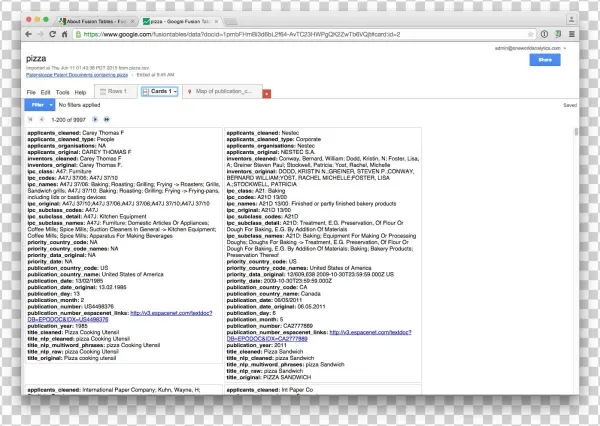Click 'applicants_original: NESTEC S.A.' line
Screen dimensions: 600x426
pos(271,152)
